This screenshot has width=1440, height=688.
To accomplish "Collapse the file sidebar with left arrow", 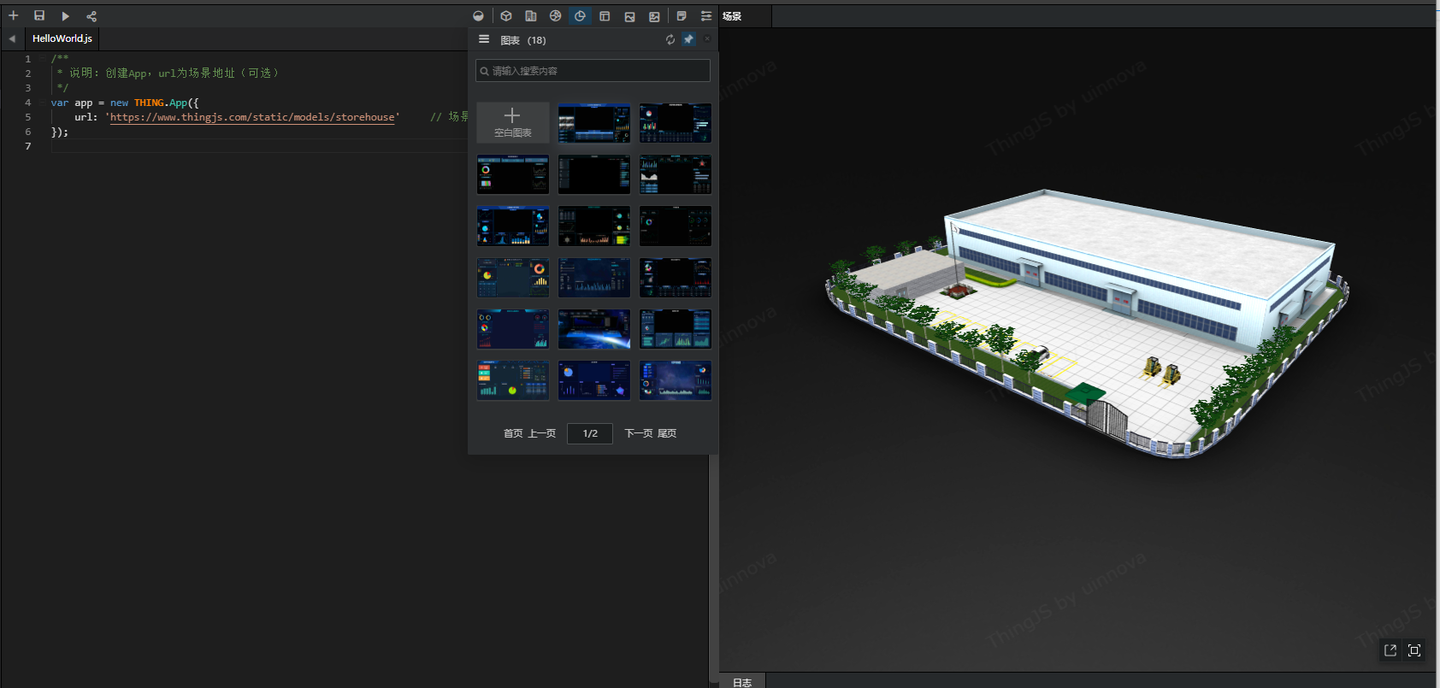I will point(11,38).
